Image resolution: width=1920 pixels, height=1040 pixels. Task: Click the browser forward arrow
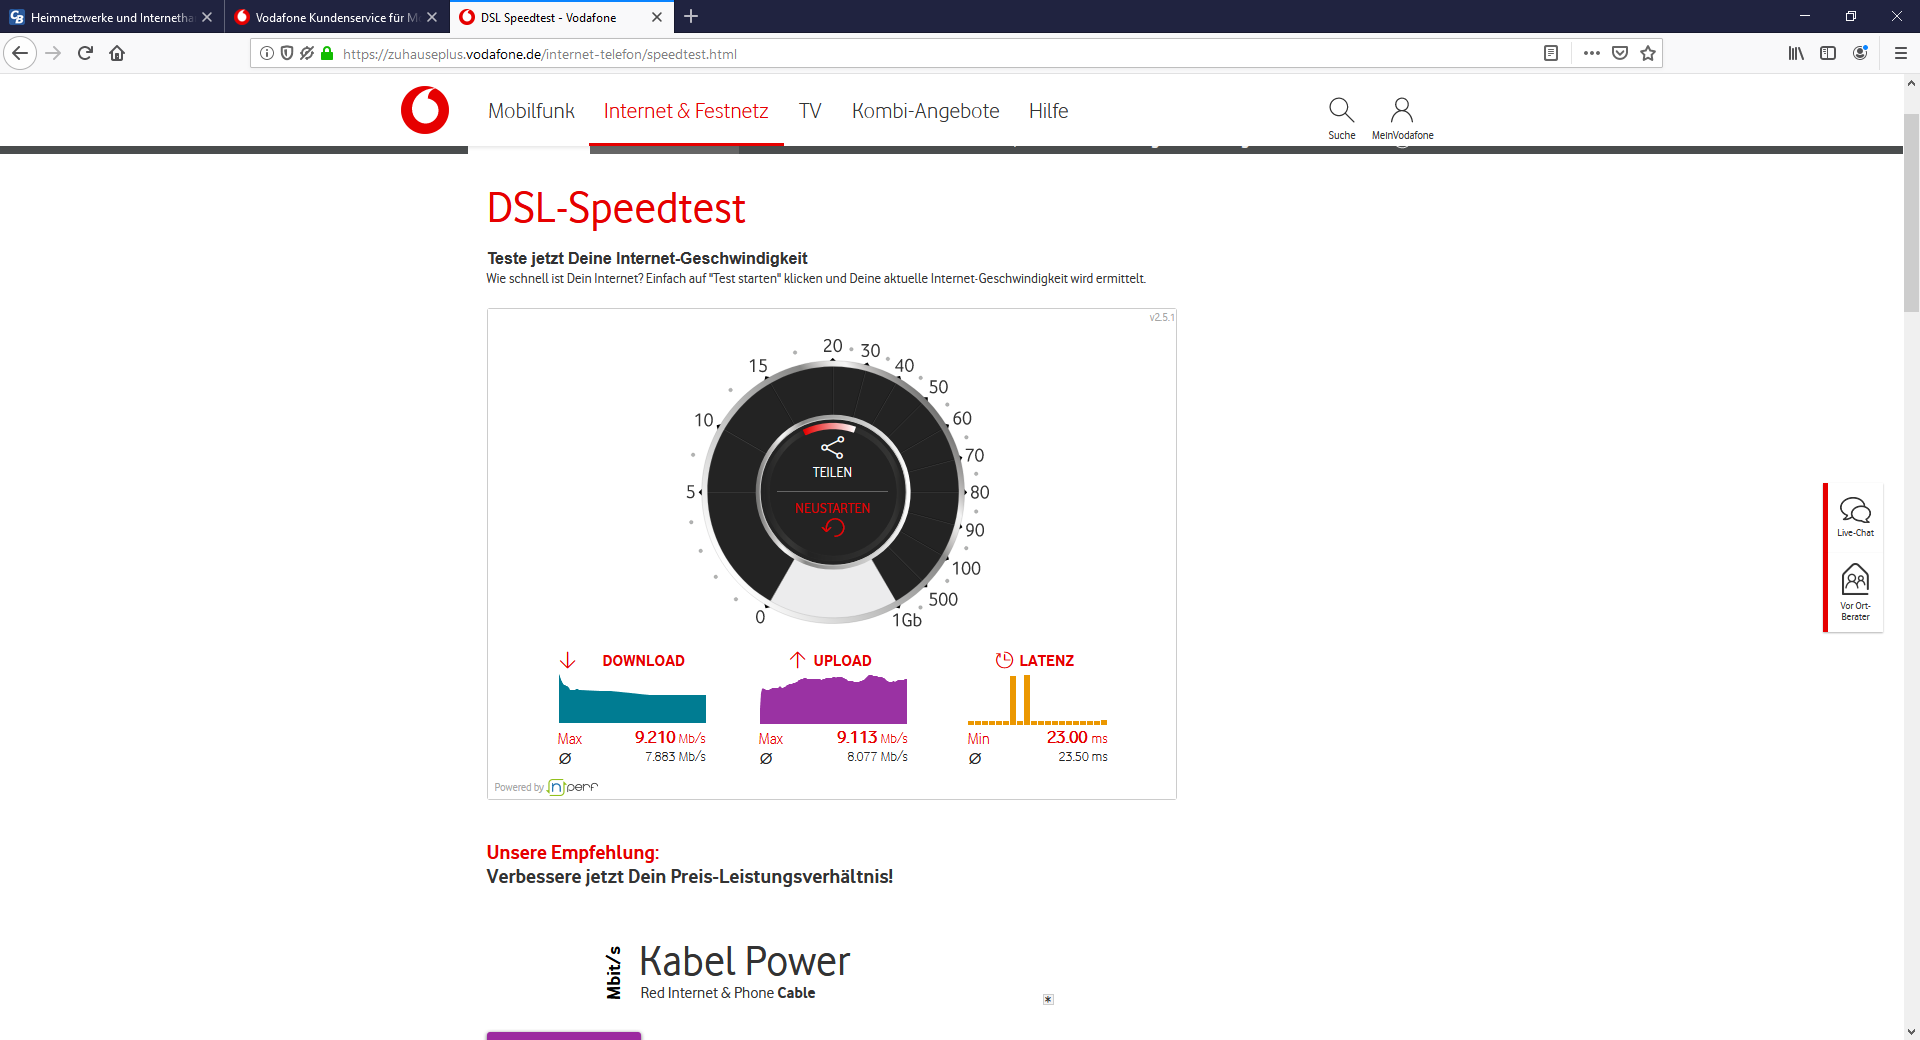tap(54, 53)
